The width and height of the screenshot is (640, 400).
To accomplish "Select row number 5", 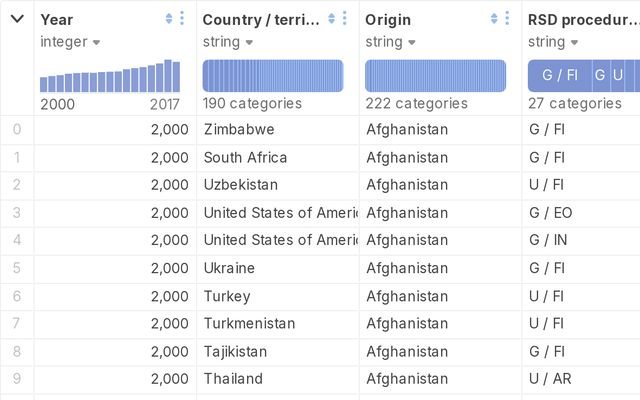I will (x=16, y=268).
